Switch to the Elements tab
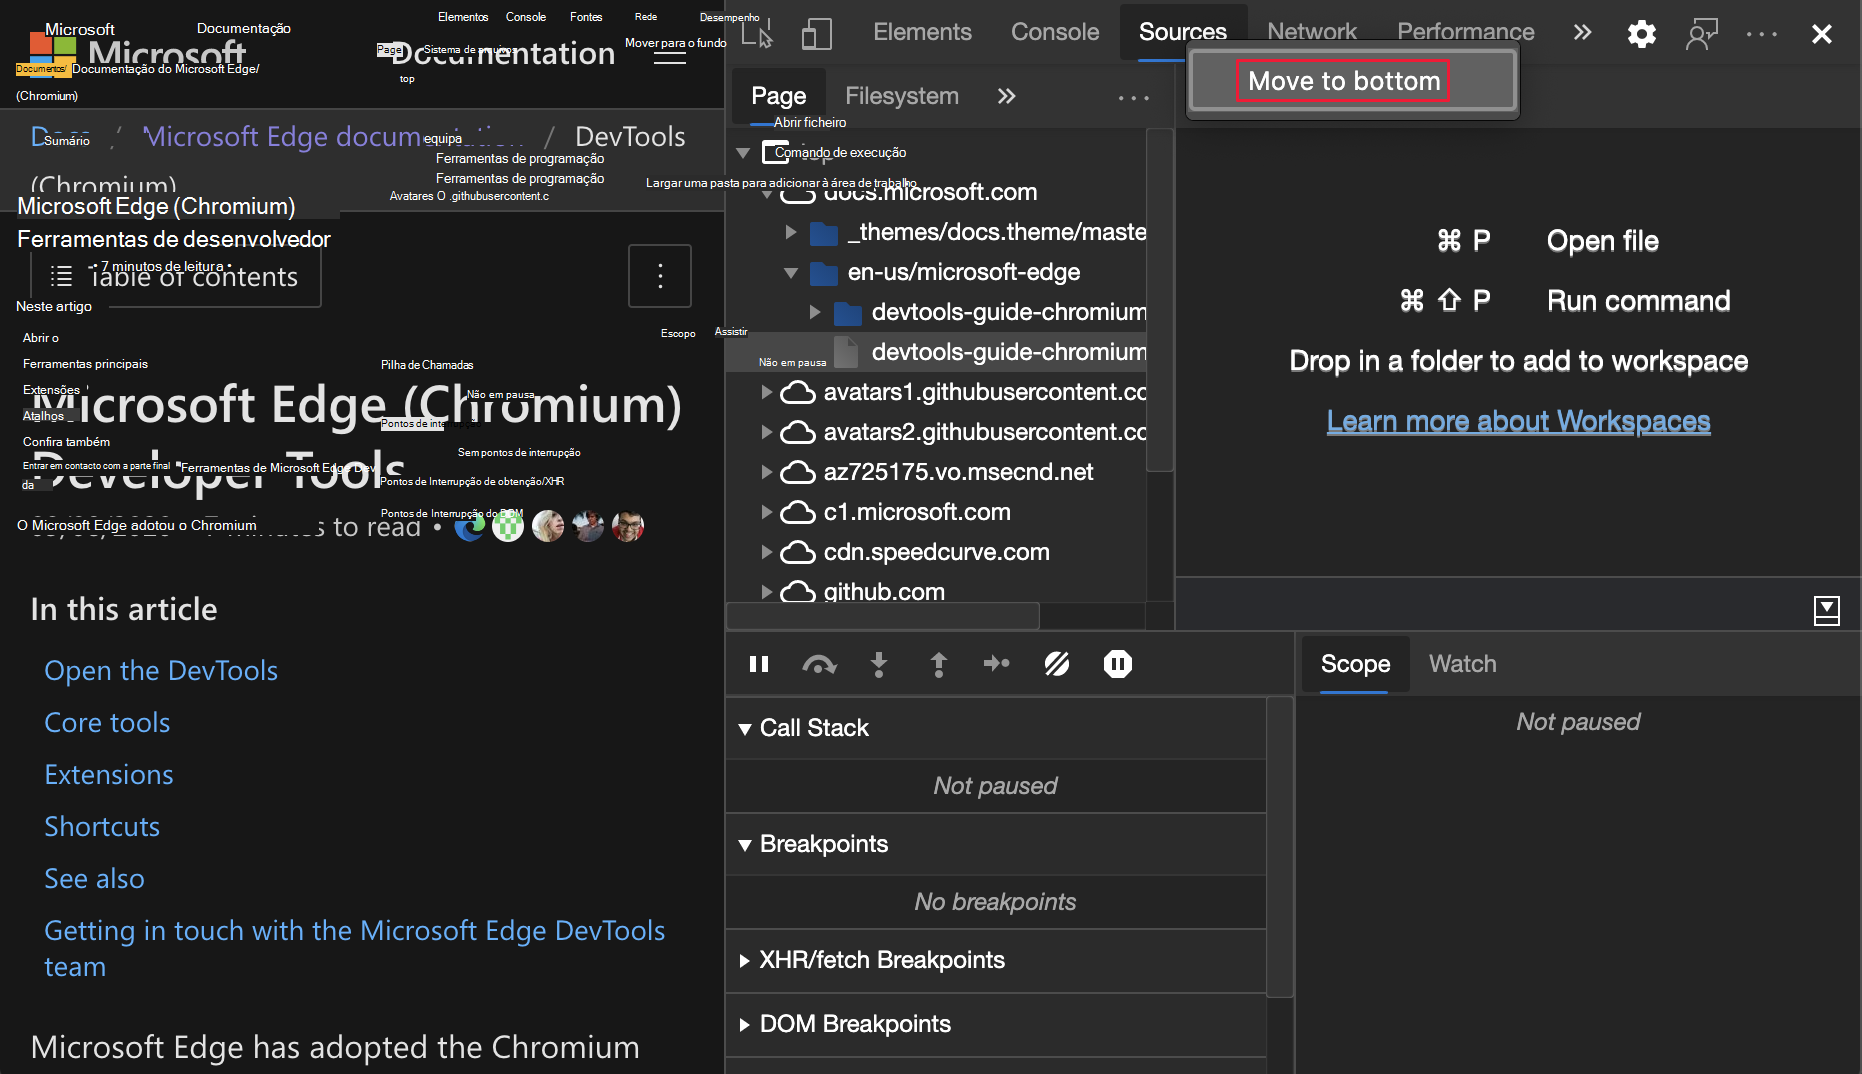Screen dimensions: 1862x1074 pos(922,32)
